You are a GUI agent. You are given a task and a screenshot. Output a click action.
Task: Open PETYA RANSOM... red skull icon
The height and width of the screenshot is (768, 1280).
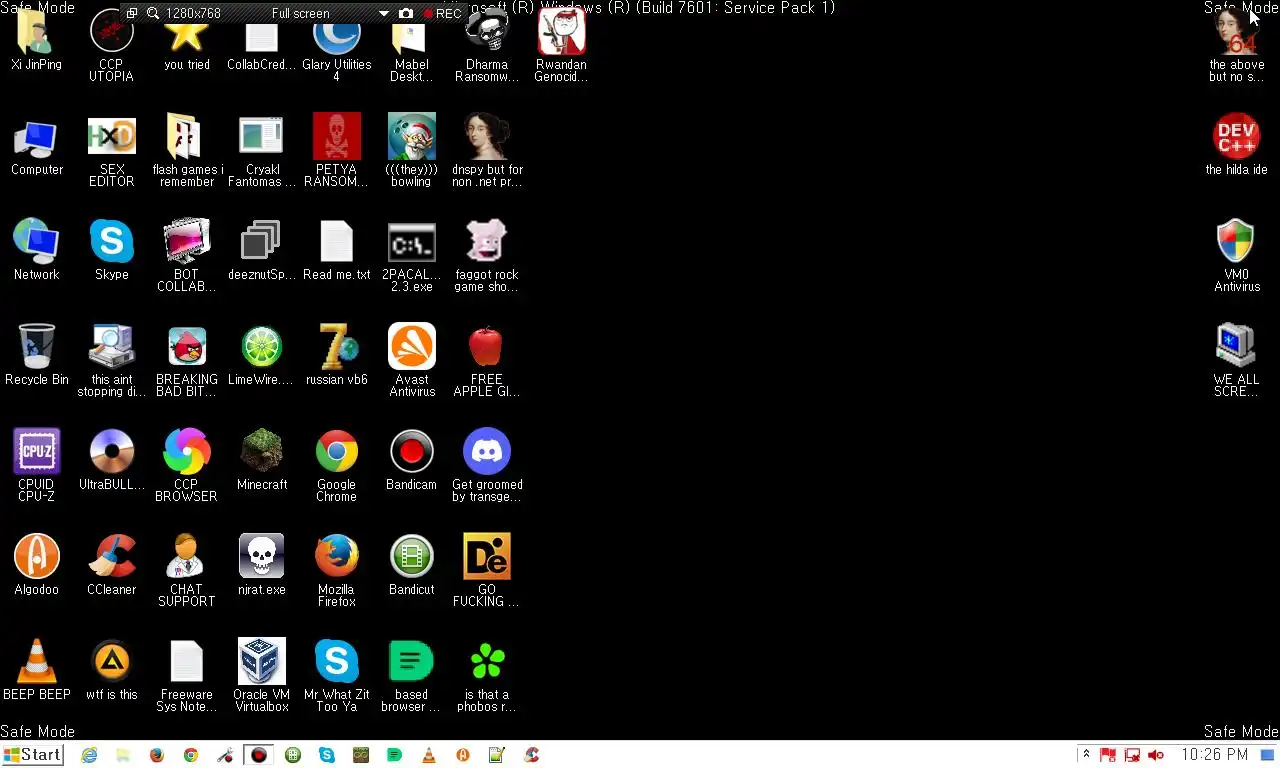337,149
